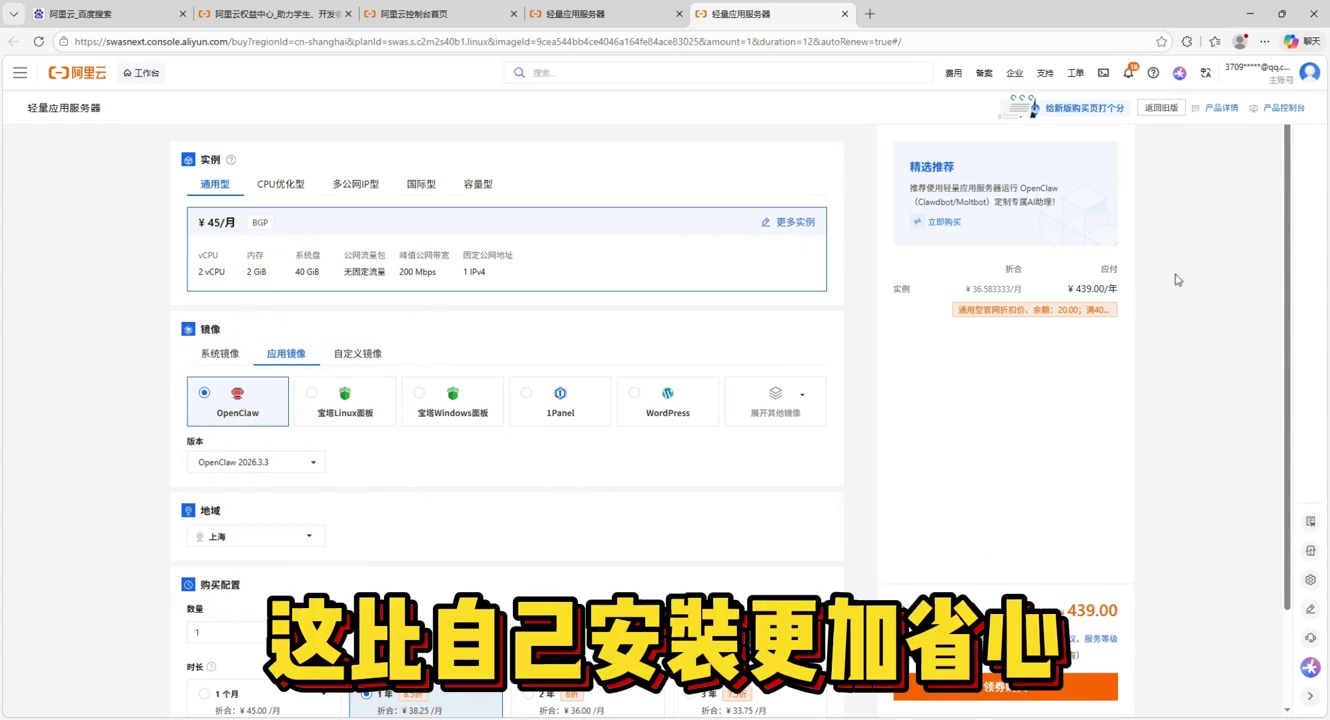Select the 容量型 instance tab
The width and height of the screenshot is (1330, 720).
pyautogui.click(x=478, y=184)
